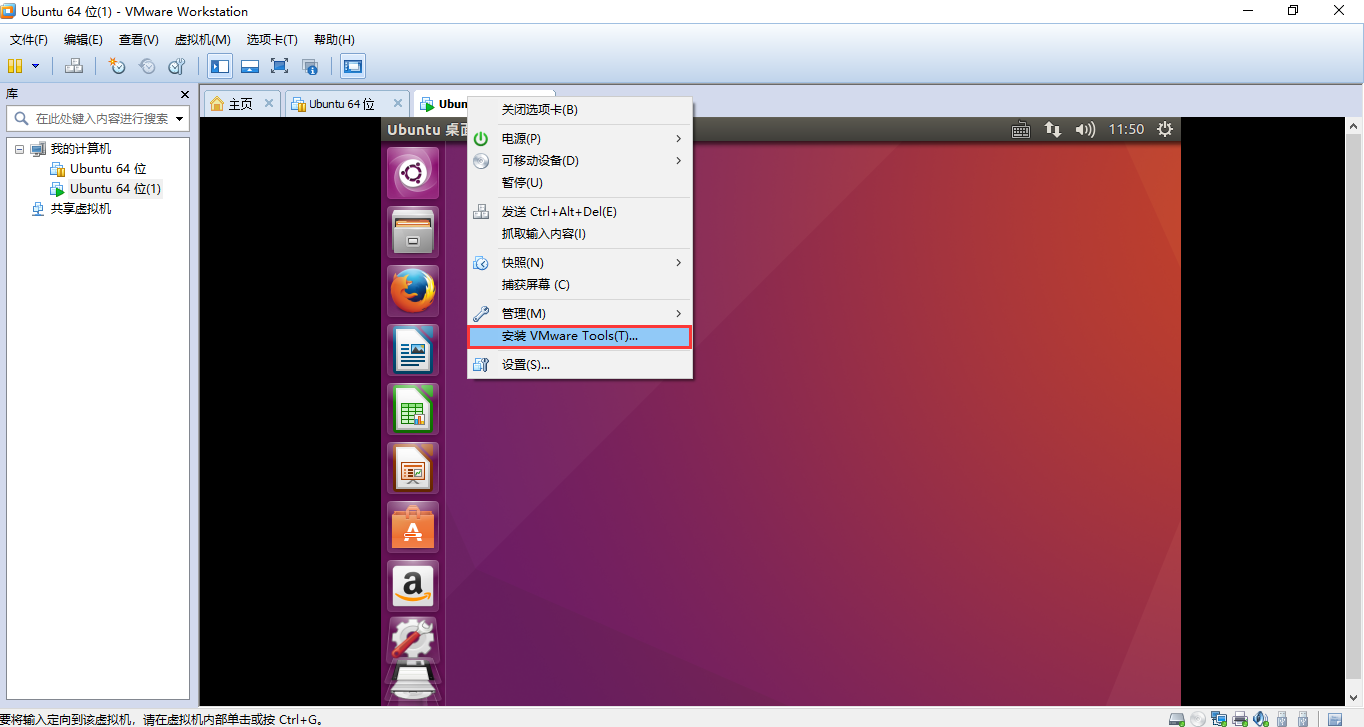Open the Files manager in Ubuntu launcher

[x=413, y=233]
